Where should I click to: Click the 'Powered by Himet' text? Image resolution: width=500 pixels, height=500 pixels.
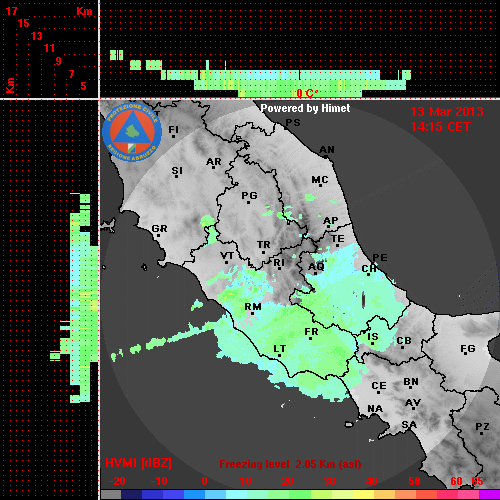[305, 108]
